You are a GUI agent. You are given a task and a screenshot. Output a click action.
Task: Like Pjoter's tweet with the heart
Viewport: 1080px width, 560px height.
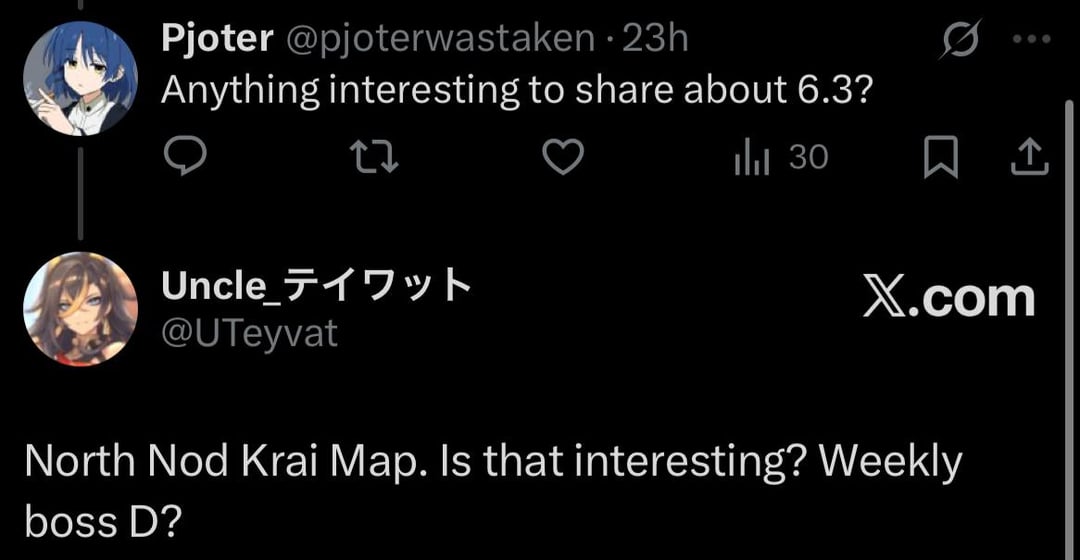point(563,157)
